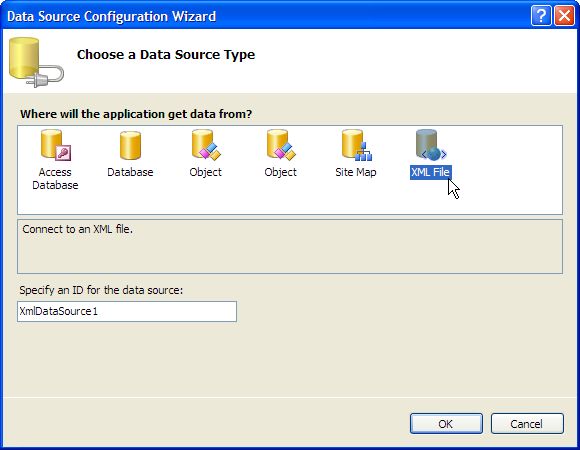
Task: Click the database plug wizard header icon
Action: tap(36, 62)
